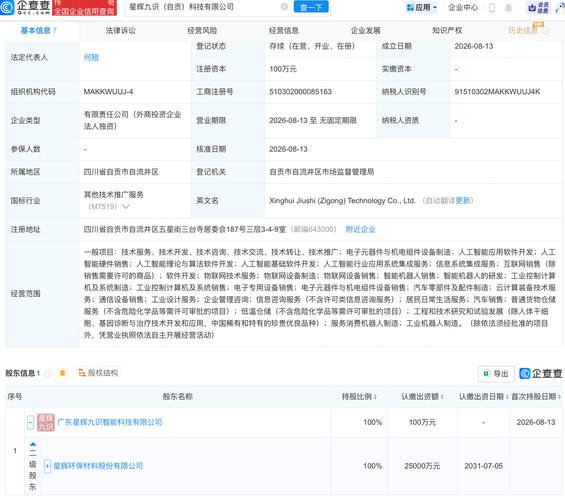
Task: Click the info circle beside 股东信息
Action: coord(48,373)
